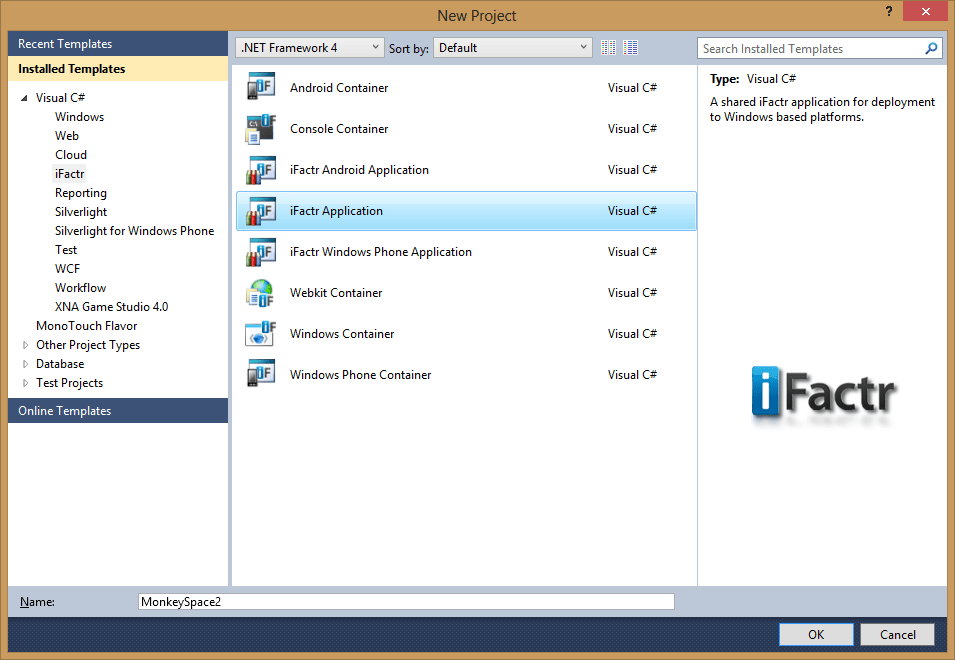The image size is (955, 660).
Task: Select the Cloud category
Action: pos(71,155)
